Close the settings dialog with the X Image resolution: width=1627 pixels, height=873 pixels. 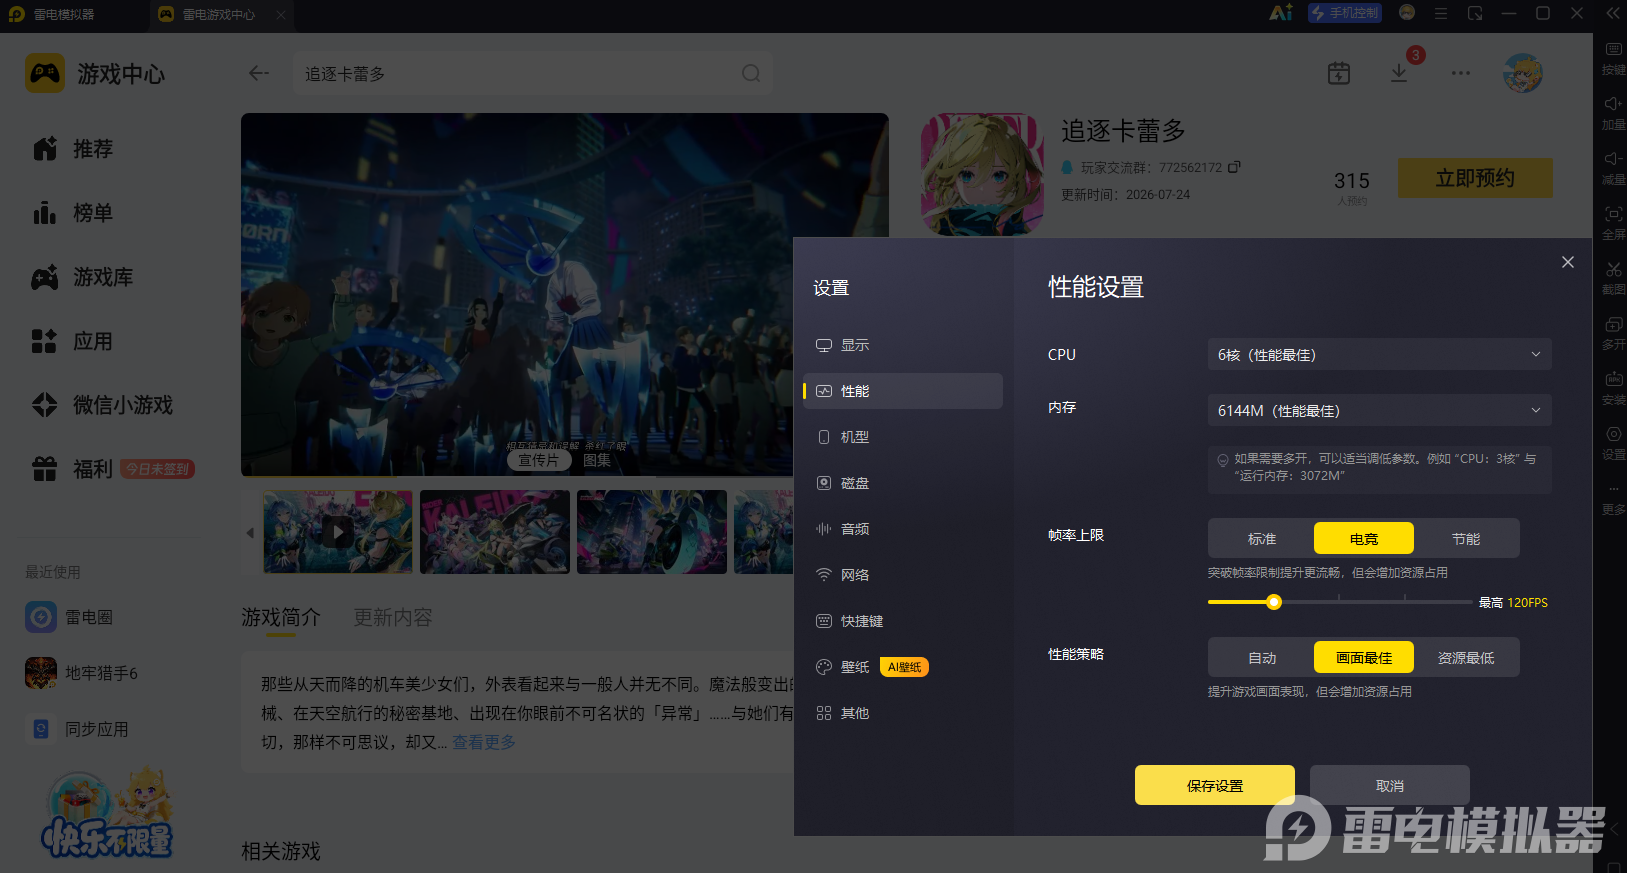coord(1568,262)
